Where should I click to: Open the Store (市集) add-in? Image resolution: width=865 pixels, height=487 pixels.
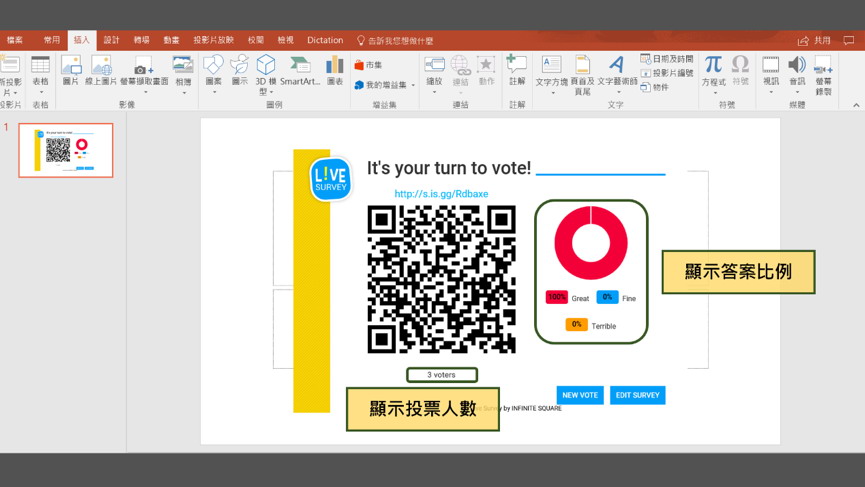[x=369, y=65]
